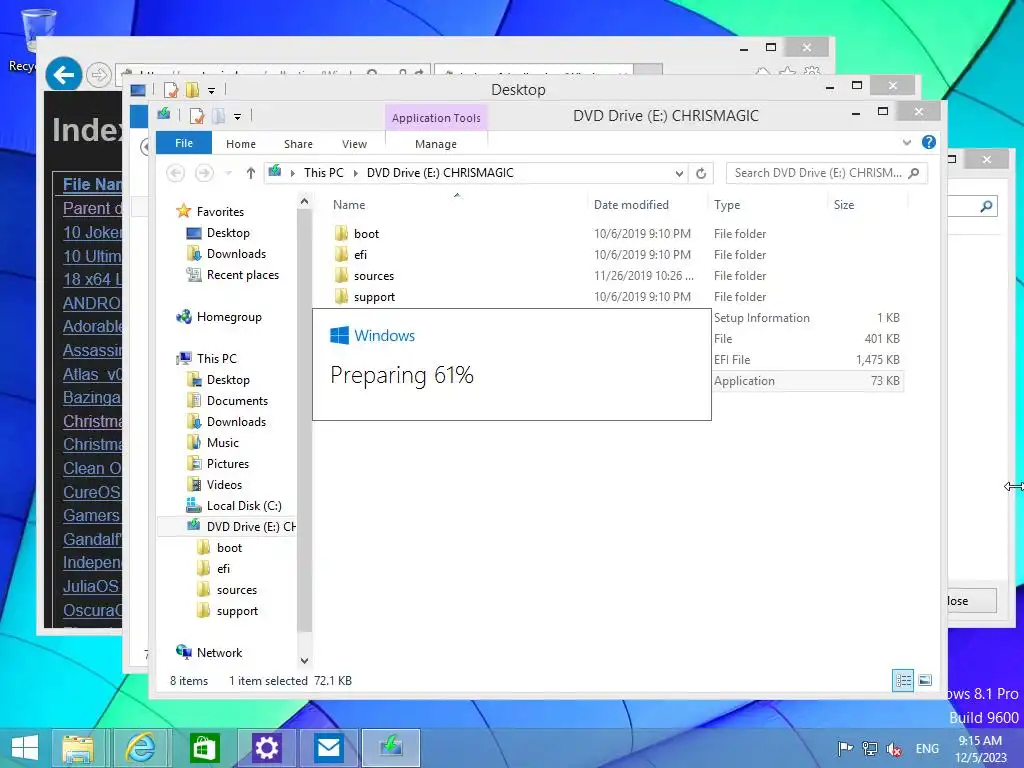This screenshot has height=768, width=1024.
Task: Sort files by the Size column
Action: click(844, 204)
